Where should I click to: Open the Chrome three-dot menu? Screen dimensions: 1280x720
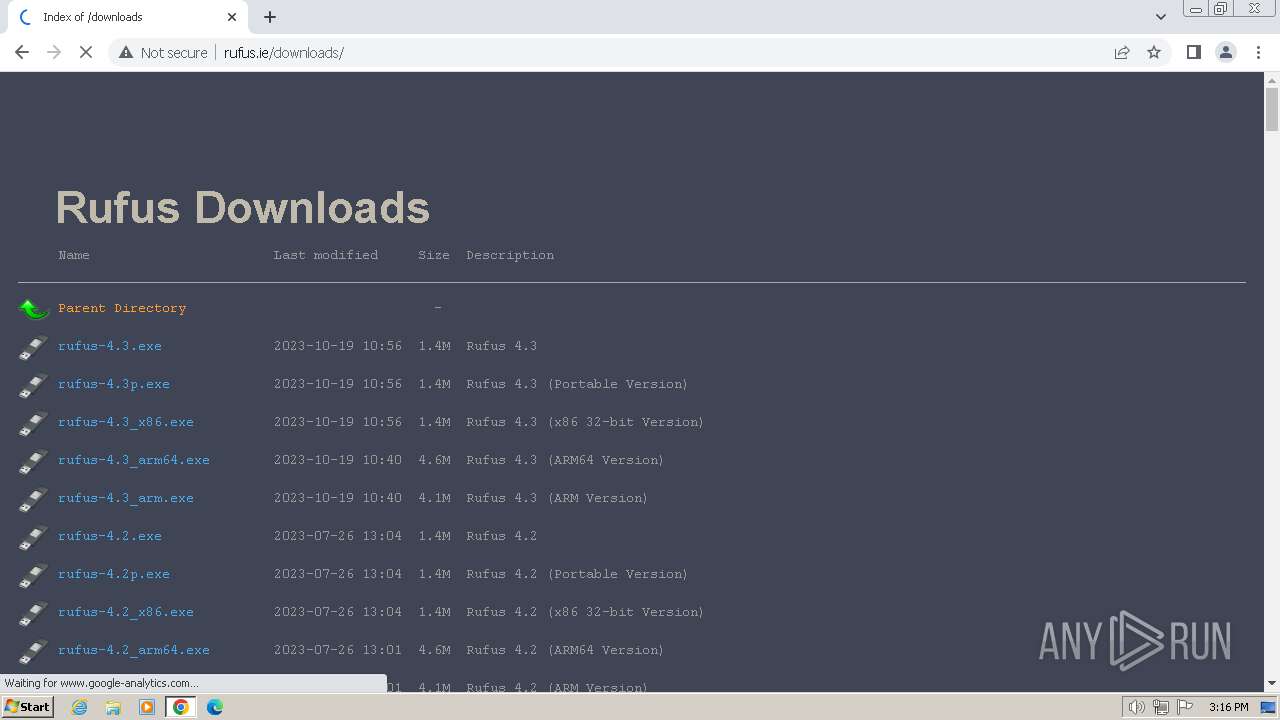point(1258,52)
